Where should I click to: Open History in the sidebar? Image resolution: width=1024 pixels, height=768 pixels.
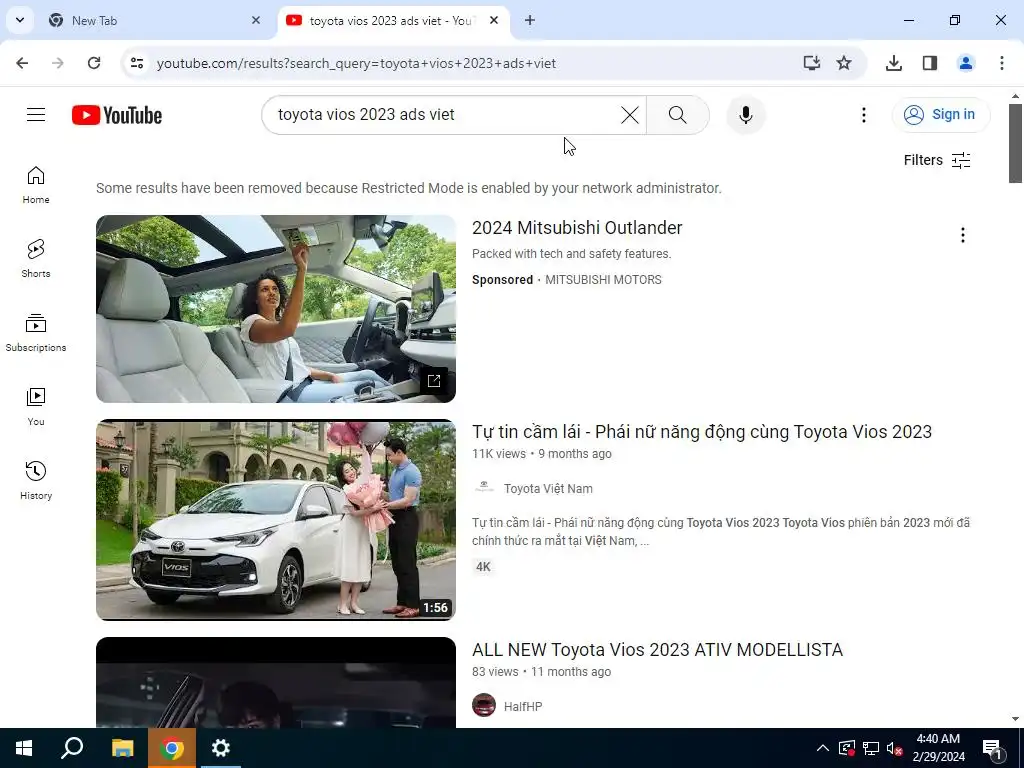(36, 480)
